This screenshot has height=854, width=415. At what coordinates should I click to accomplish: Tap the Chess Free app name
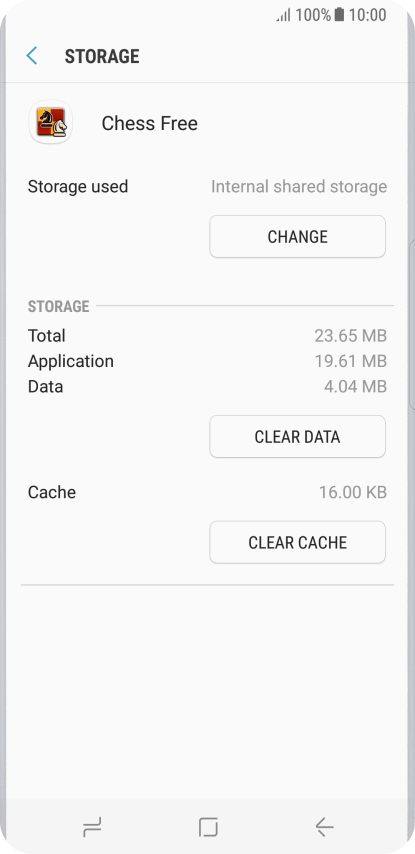150,124
